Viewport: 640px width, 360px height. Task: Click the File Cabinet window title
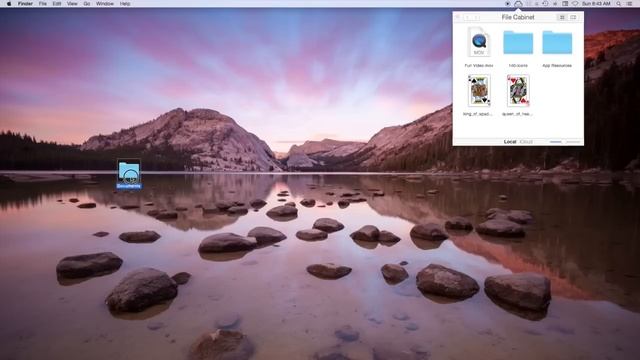[x=518, y=17]
